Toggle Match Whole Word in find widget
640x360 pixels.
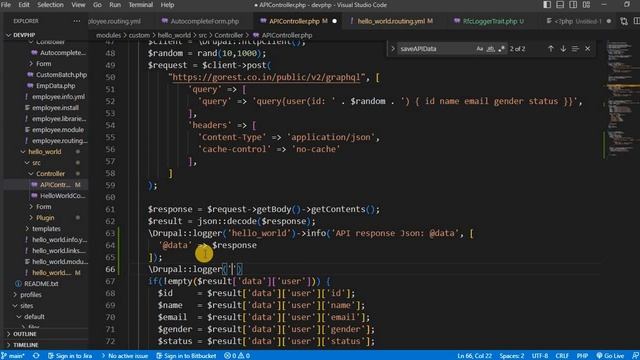[x=491, y=49]
